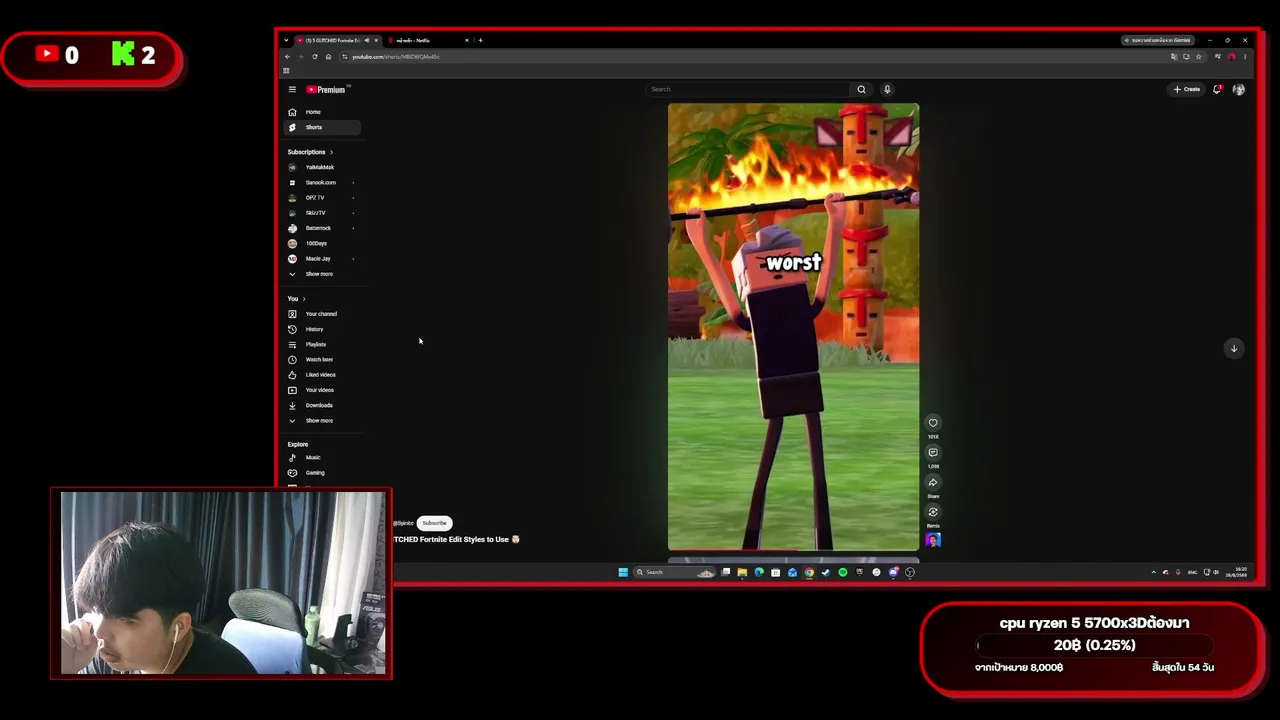
Task: Open History in the sidebar
Action: pyautogui.click(x=321, y=329)
